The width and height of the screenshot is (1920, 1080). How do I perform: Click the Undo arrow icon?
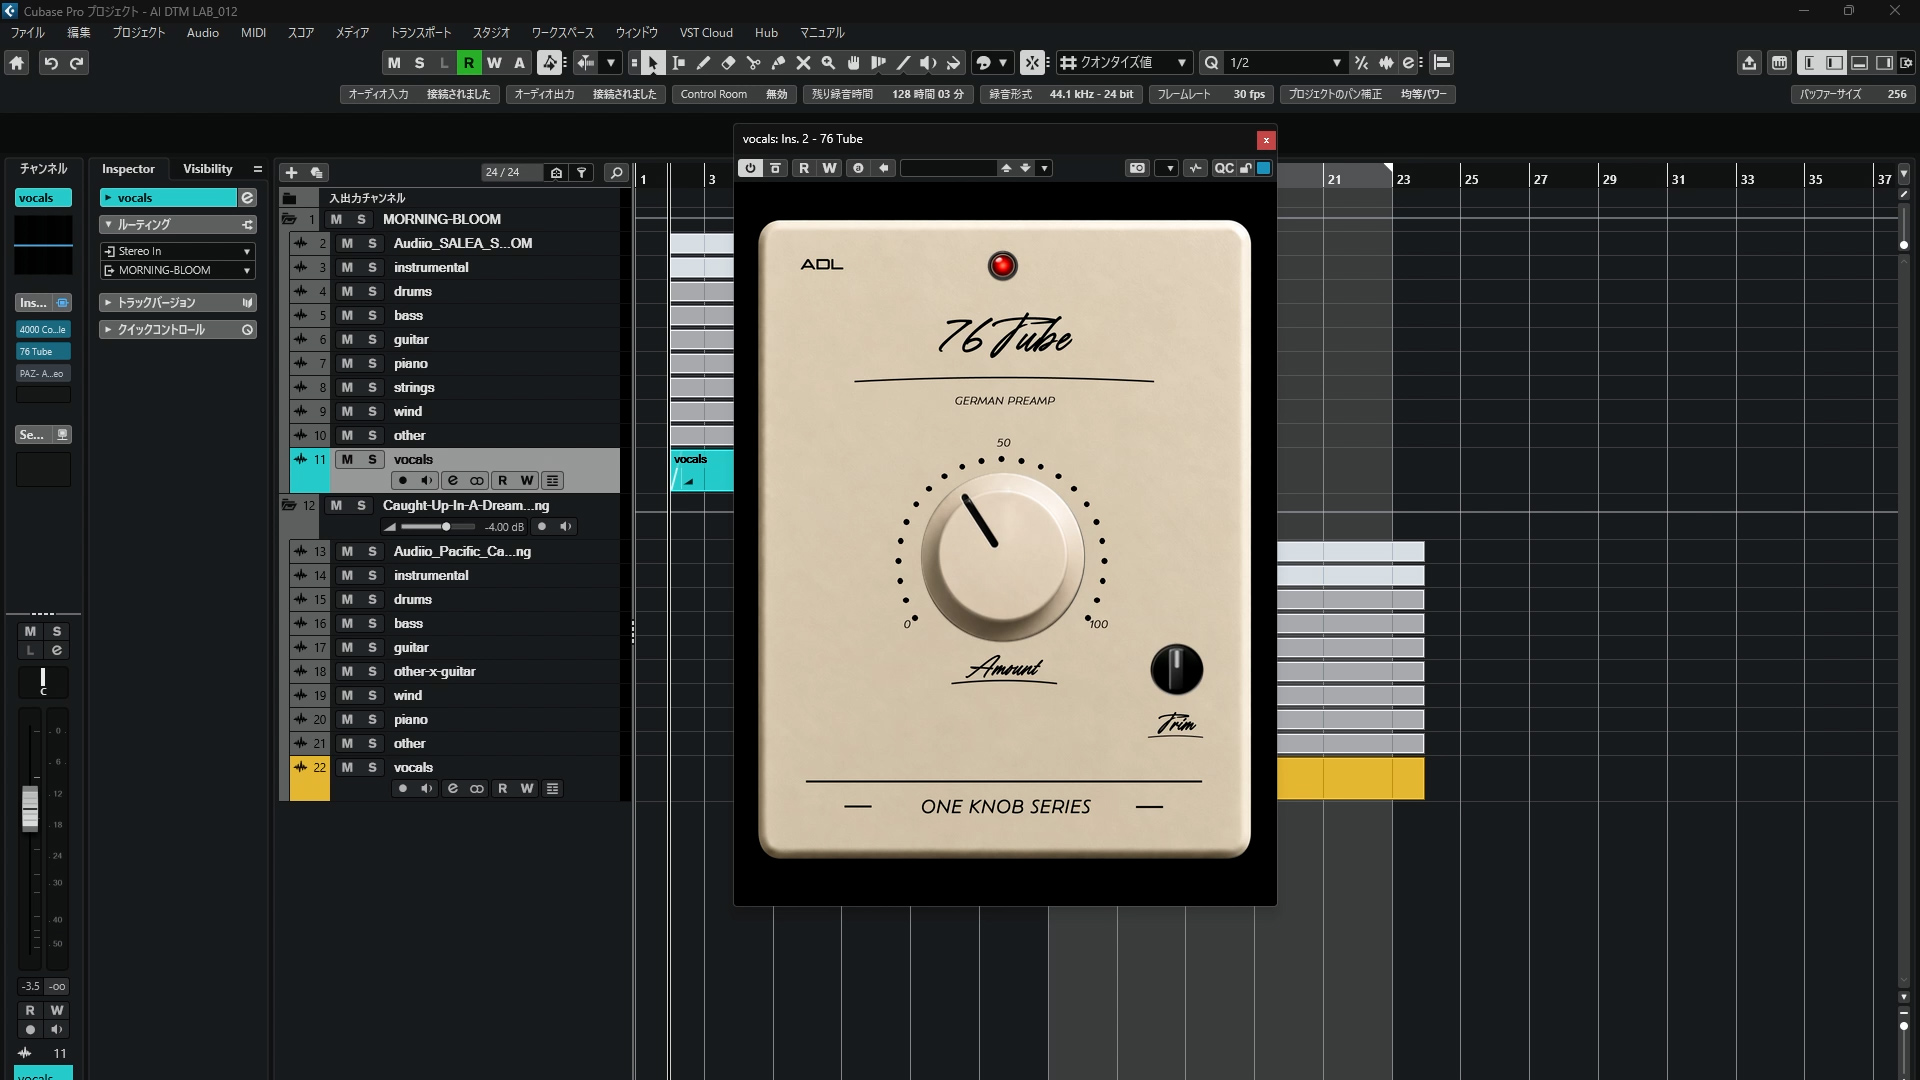tap(51, 63)
